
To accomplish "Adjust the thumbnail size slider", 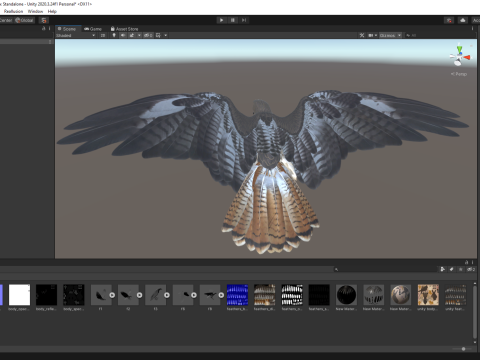I will [463, 349].
